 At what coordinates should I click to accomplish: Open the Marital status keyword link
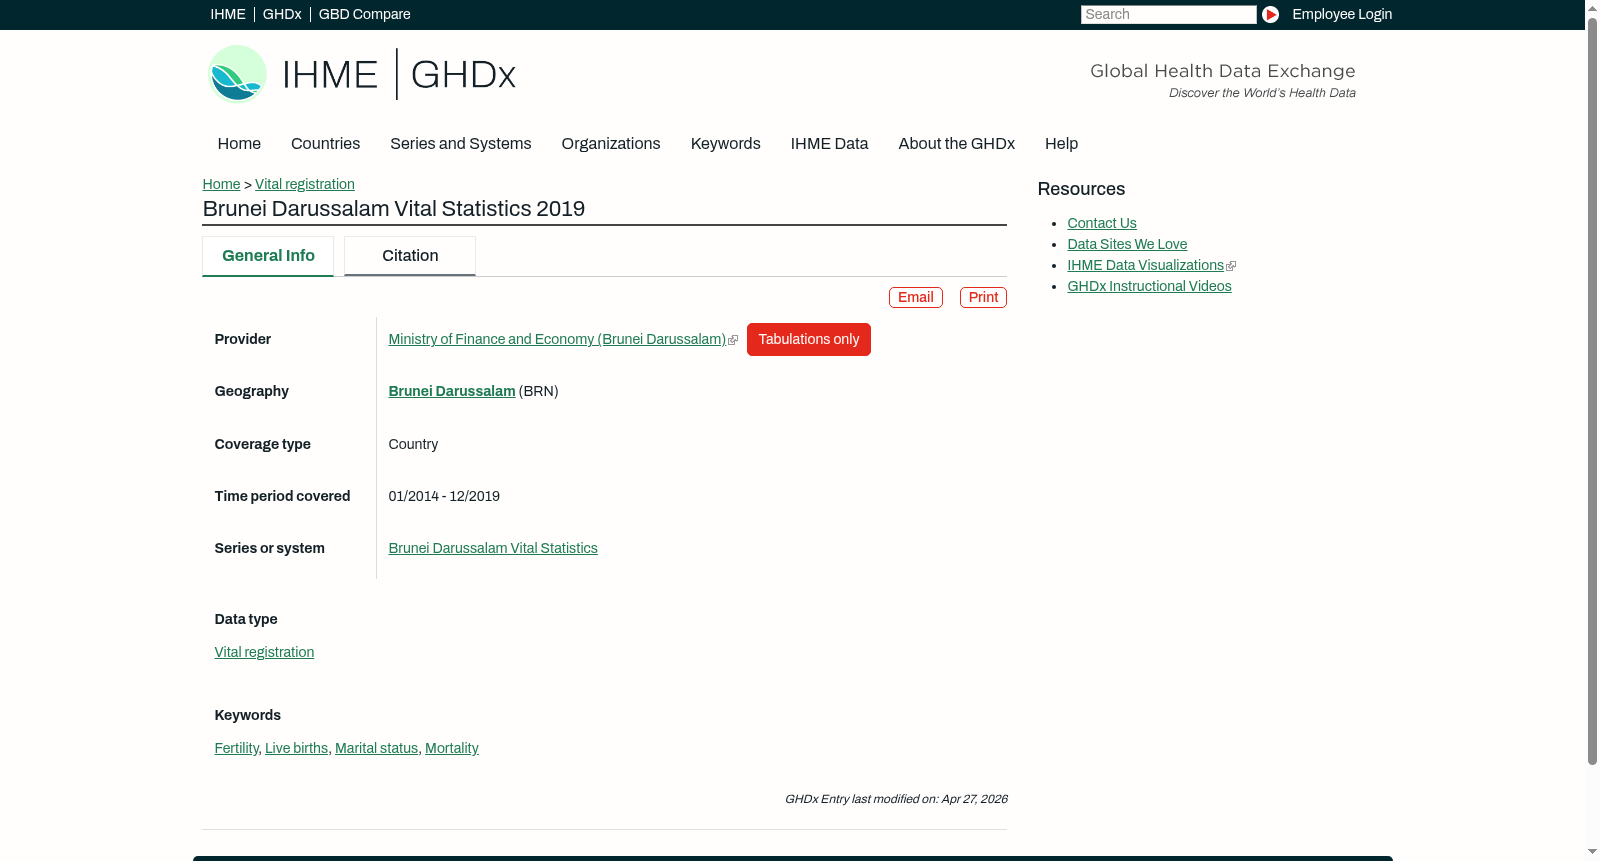coord(376,749)
